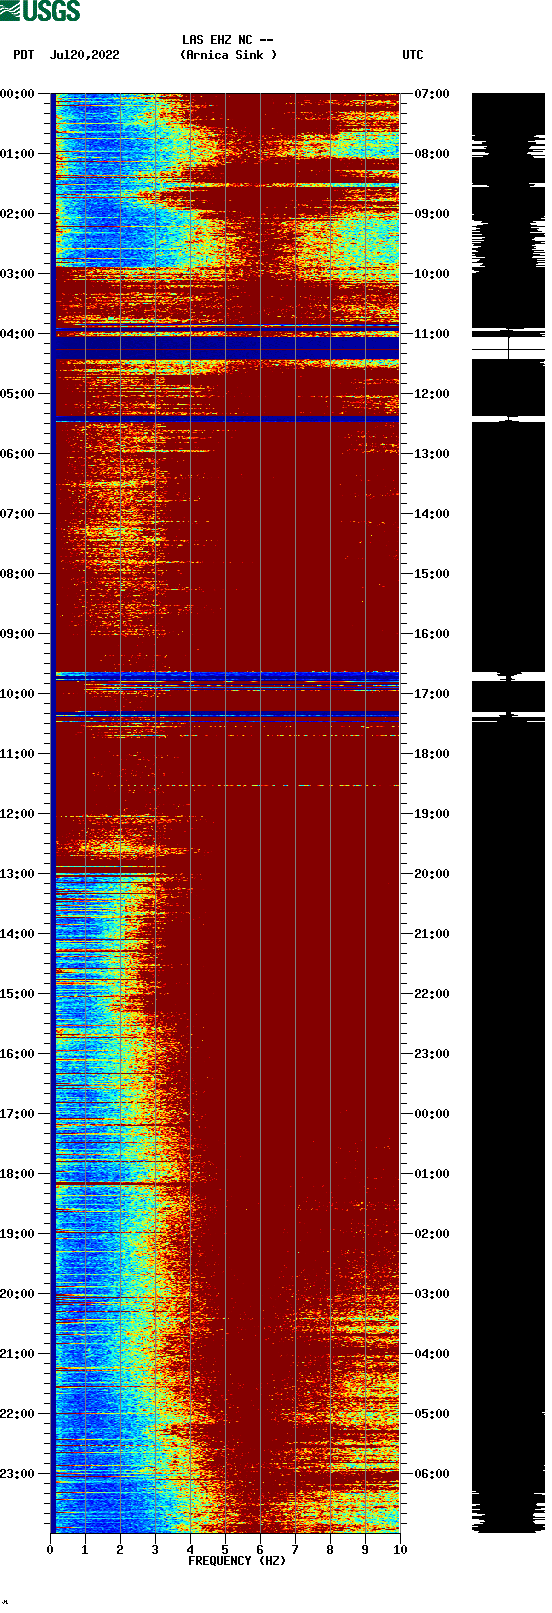Click the PDT time label '13:00'
The height and width of the screenshot is (1613, 552).
pos(18,874)
